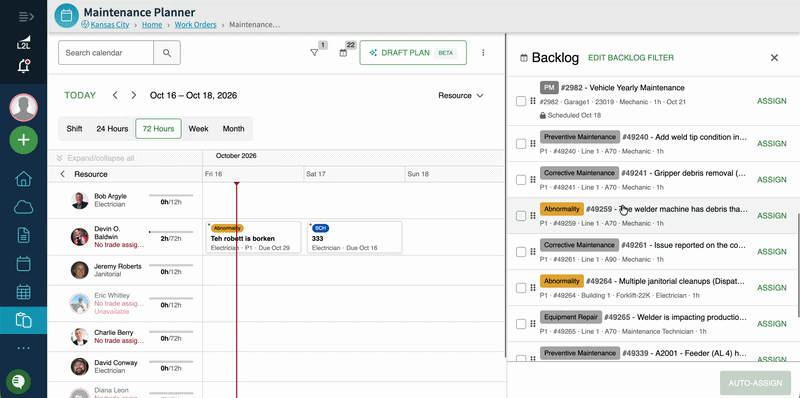
Task: Click the DRAFT PLAN beta button
Action: pos(413,53)
